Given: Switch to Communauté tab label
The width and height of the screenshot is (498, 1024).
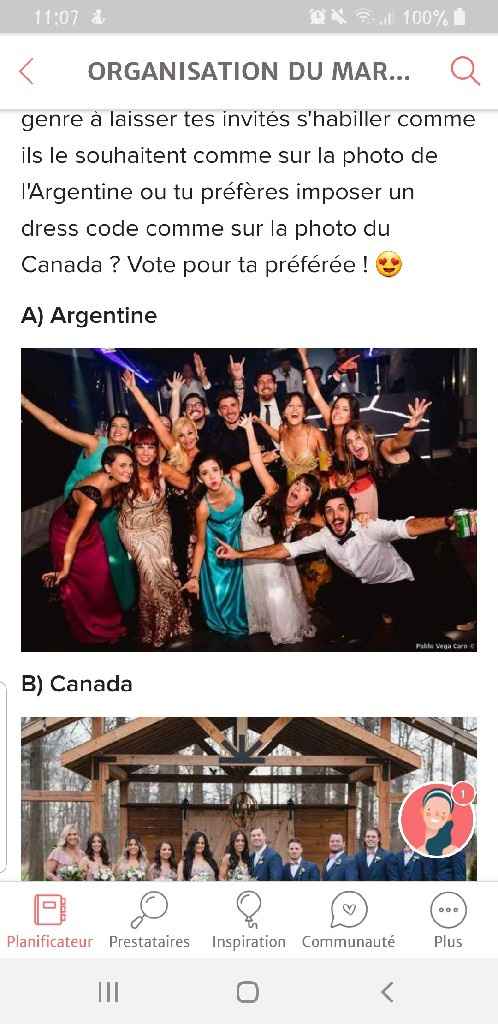Looking at the screenshot, I should 349,942.
